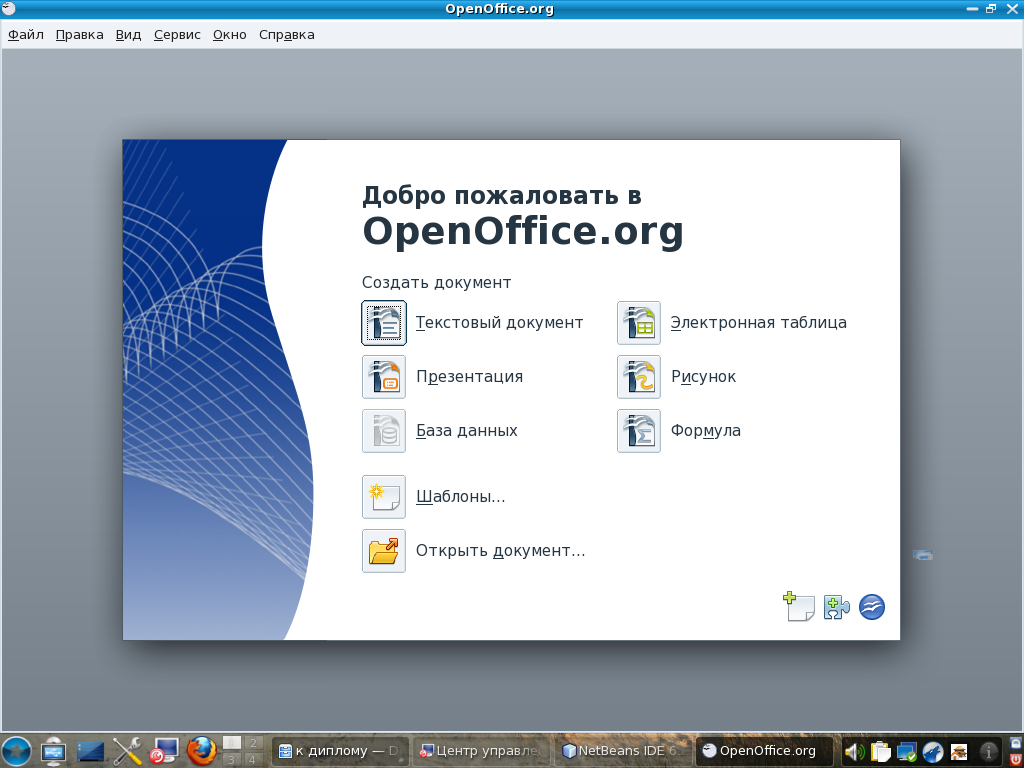Launch the blue terminal panel icon

pos(91,752)
